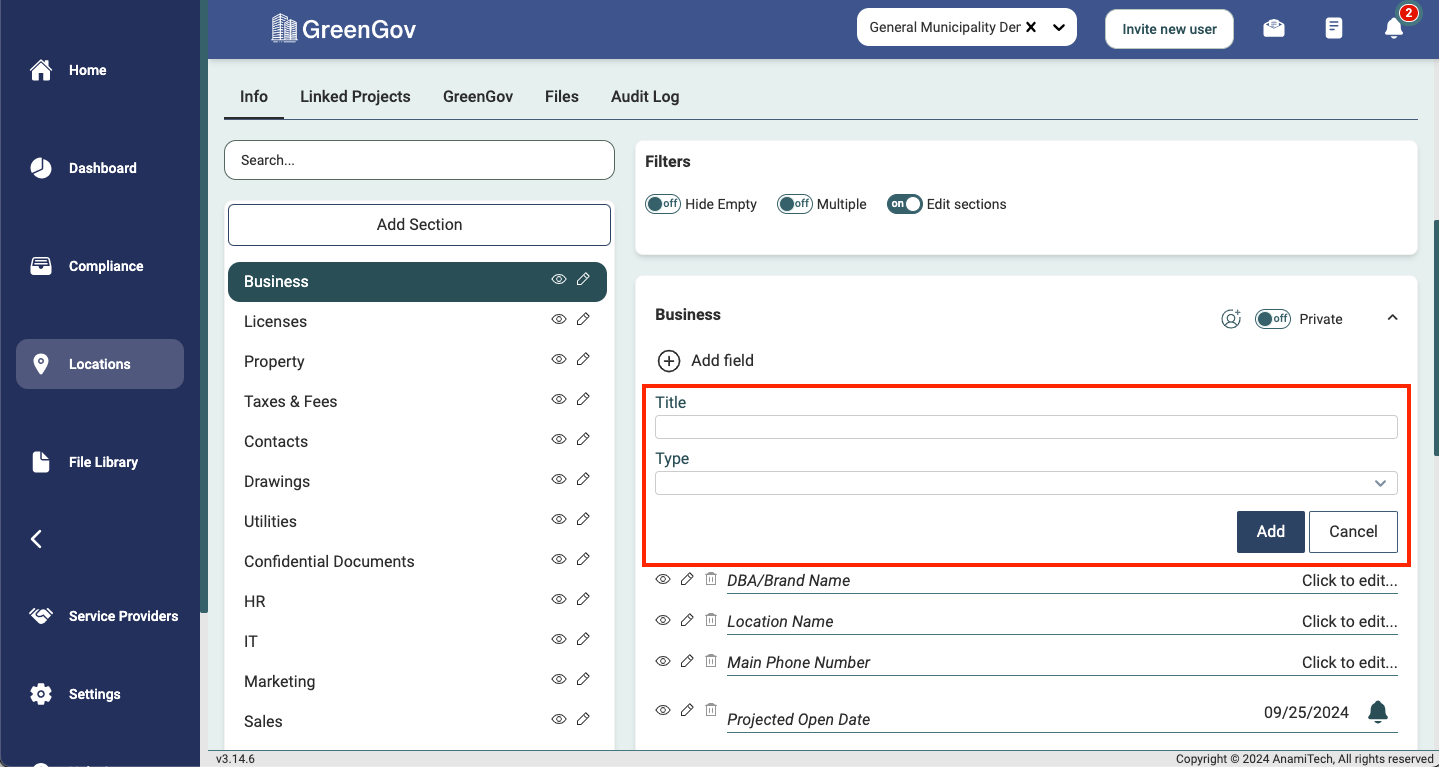Toggle visibility eye for Property section
Screen dimensions: 1439x767
click(559, 360)
